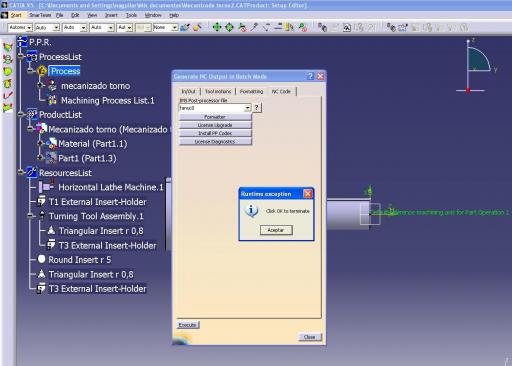Switch to the In/Out tab

click(x=188, y=91)
